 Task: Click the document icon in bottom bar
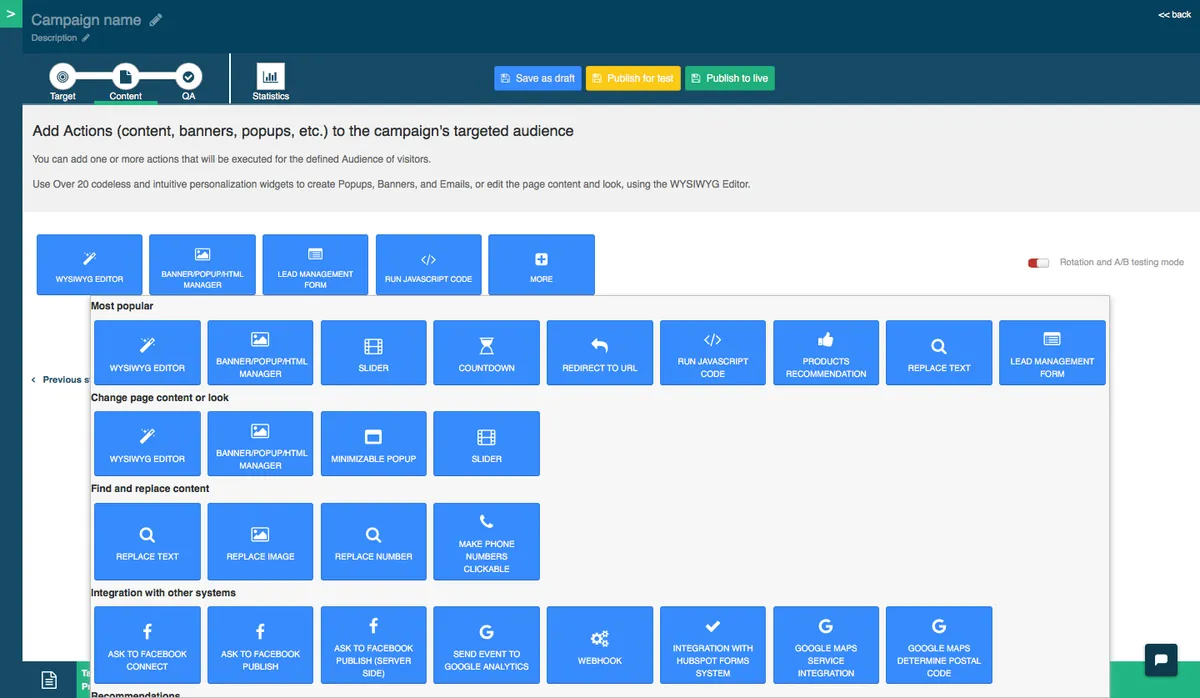[49, 680]
